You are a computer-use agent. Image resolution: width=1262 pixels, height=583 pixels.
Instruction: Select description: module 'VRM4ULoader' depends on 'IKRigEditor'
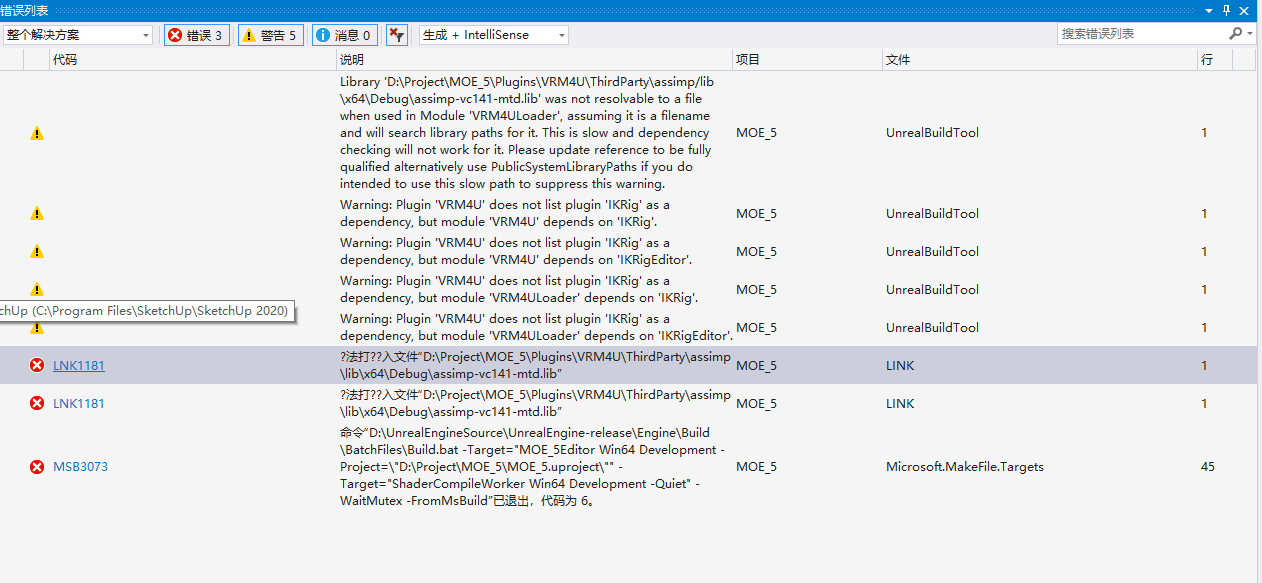[536, 327]
